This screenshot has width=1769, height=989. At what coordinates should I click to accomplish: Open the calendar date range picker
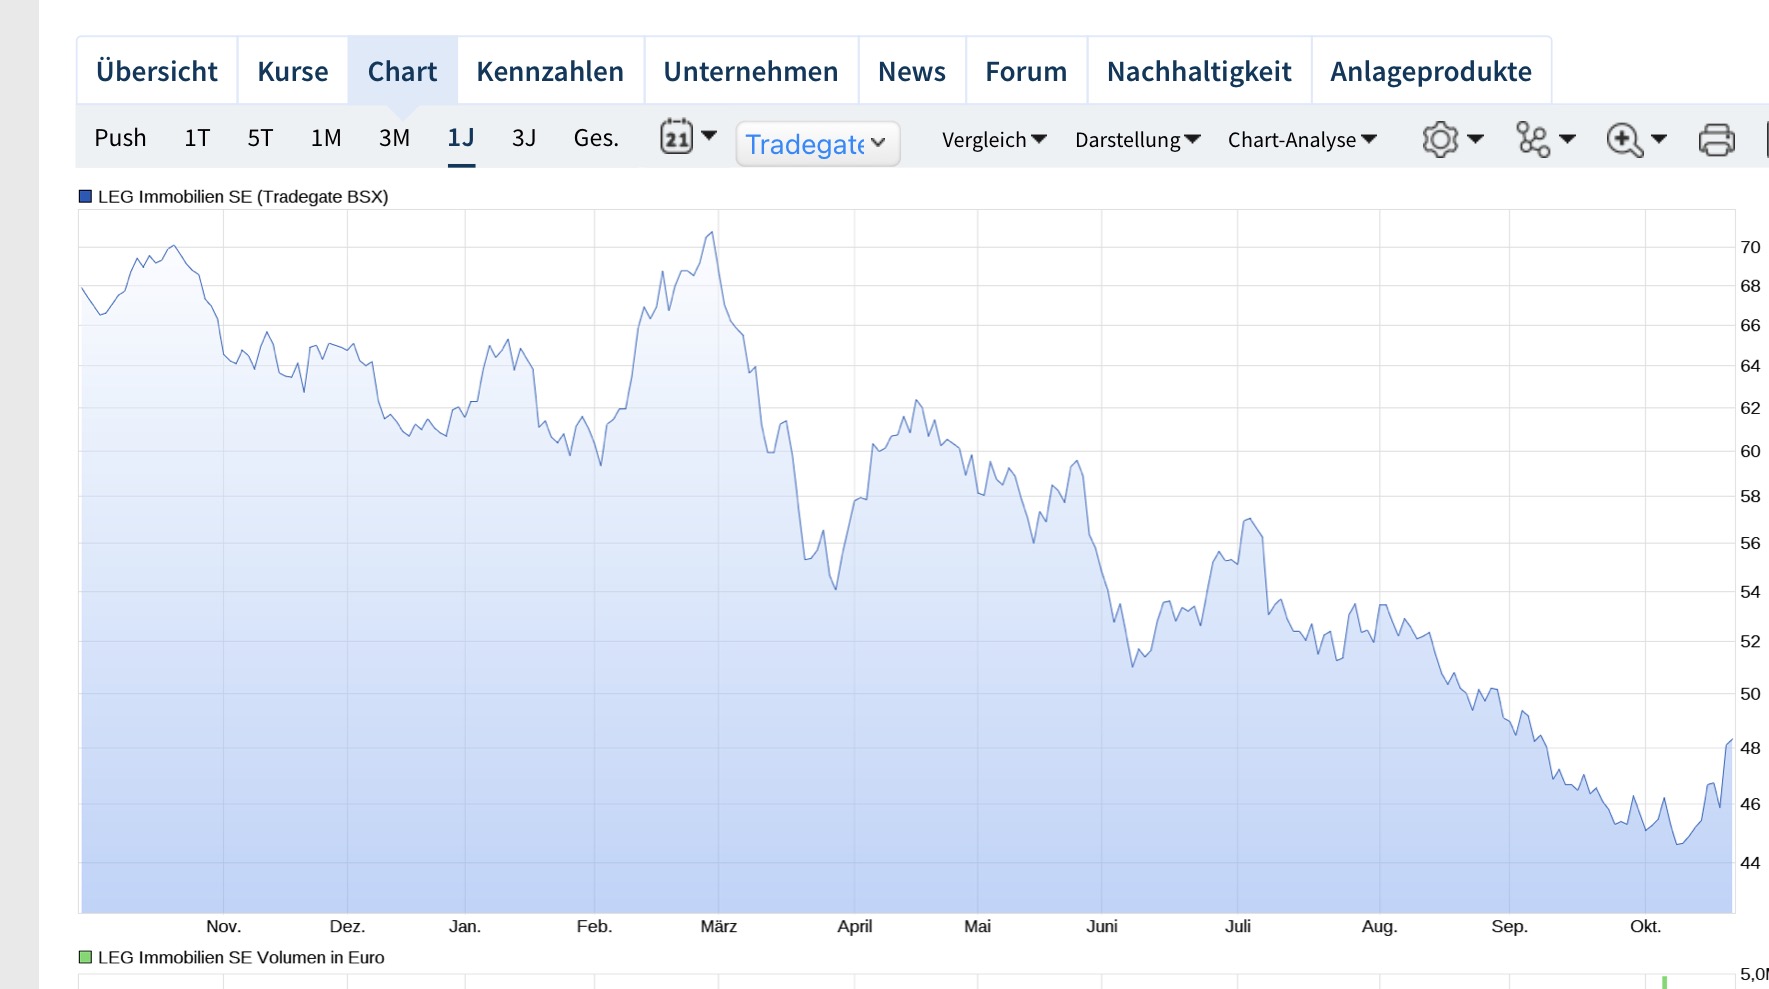coord(677,137)
